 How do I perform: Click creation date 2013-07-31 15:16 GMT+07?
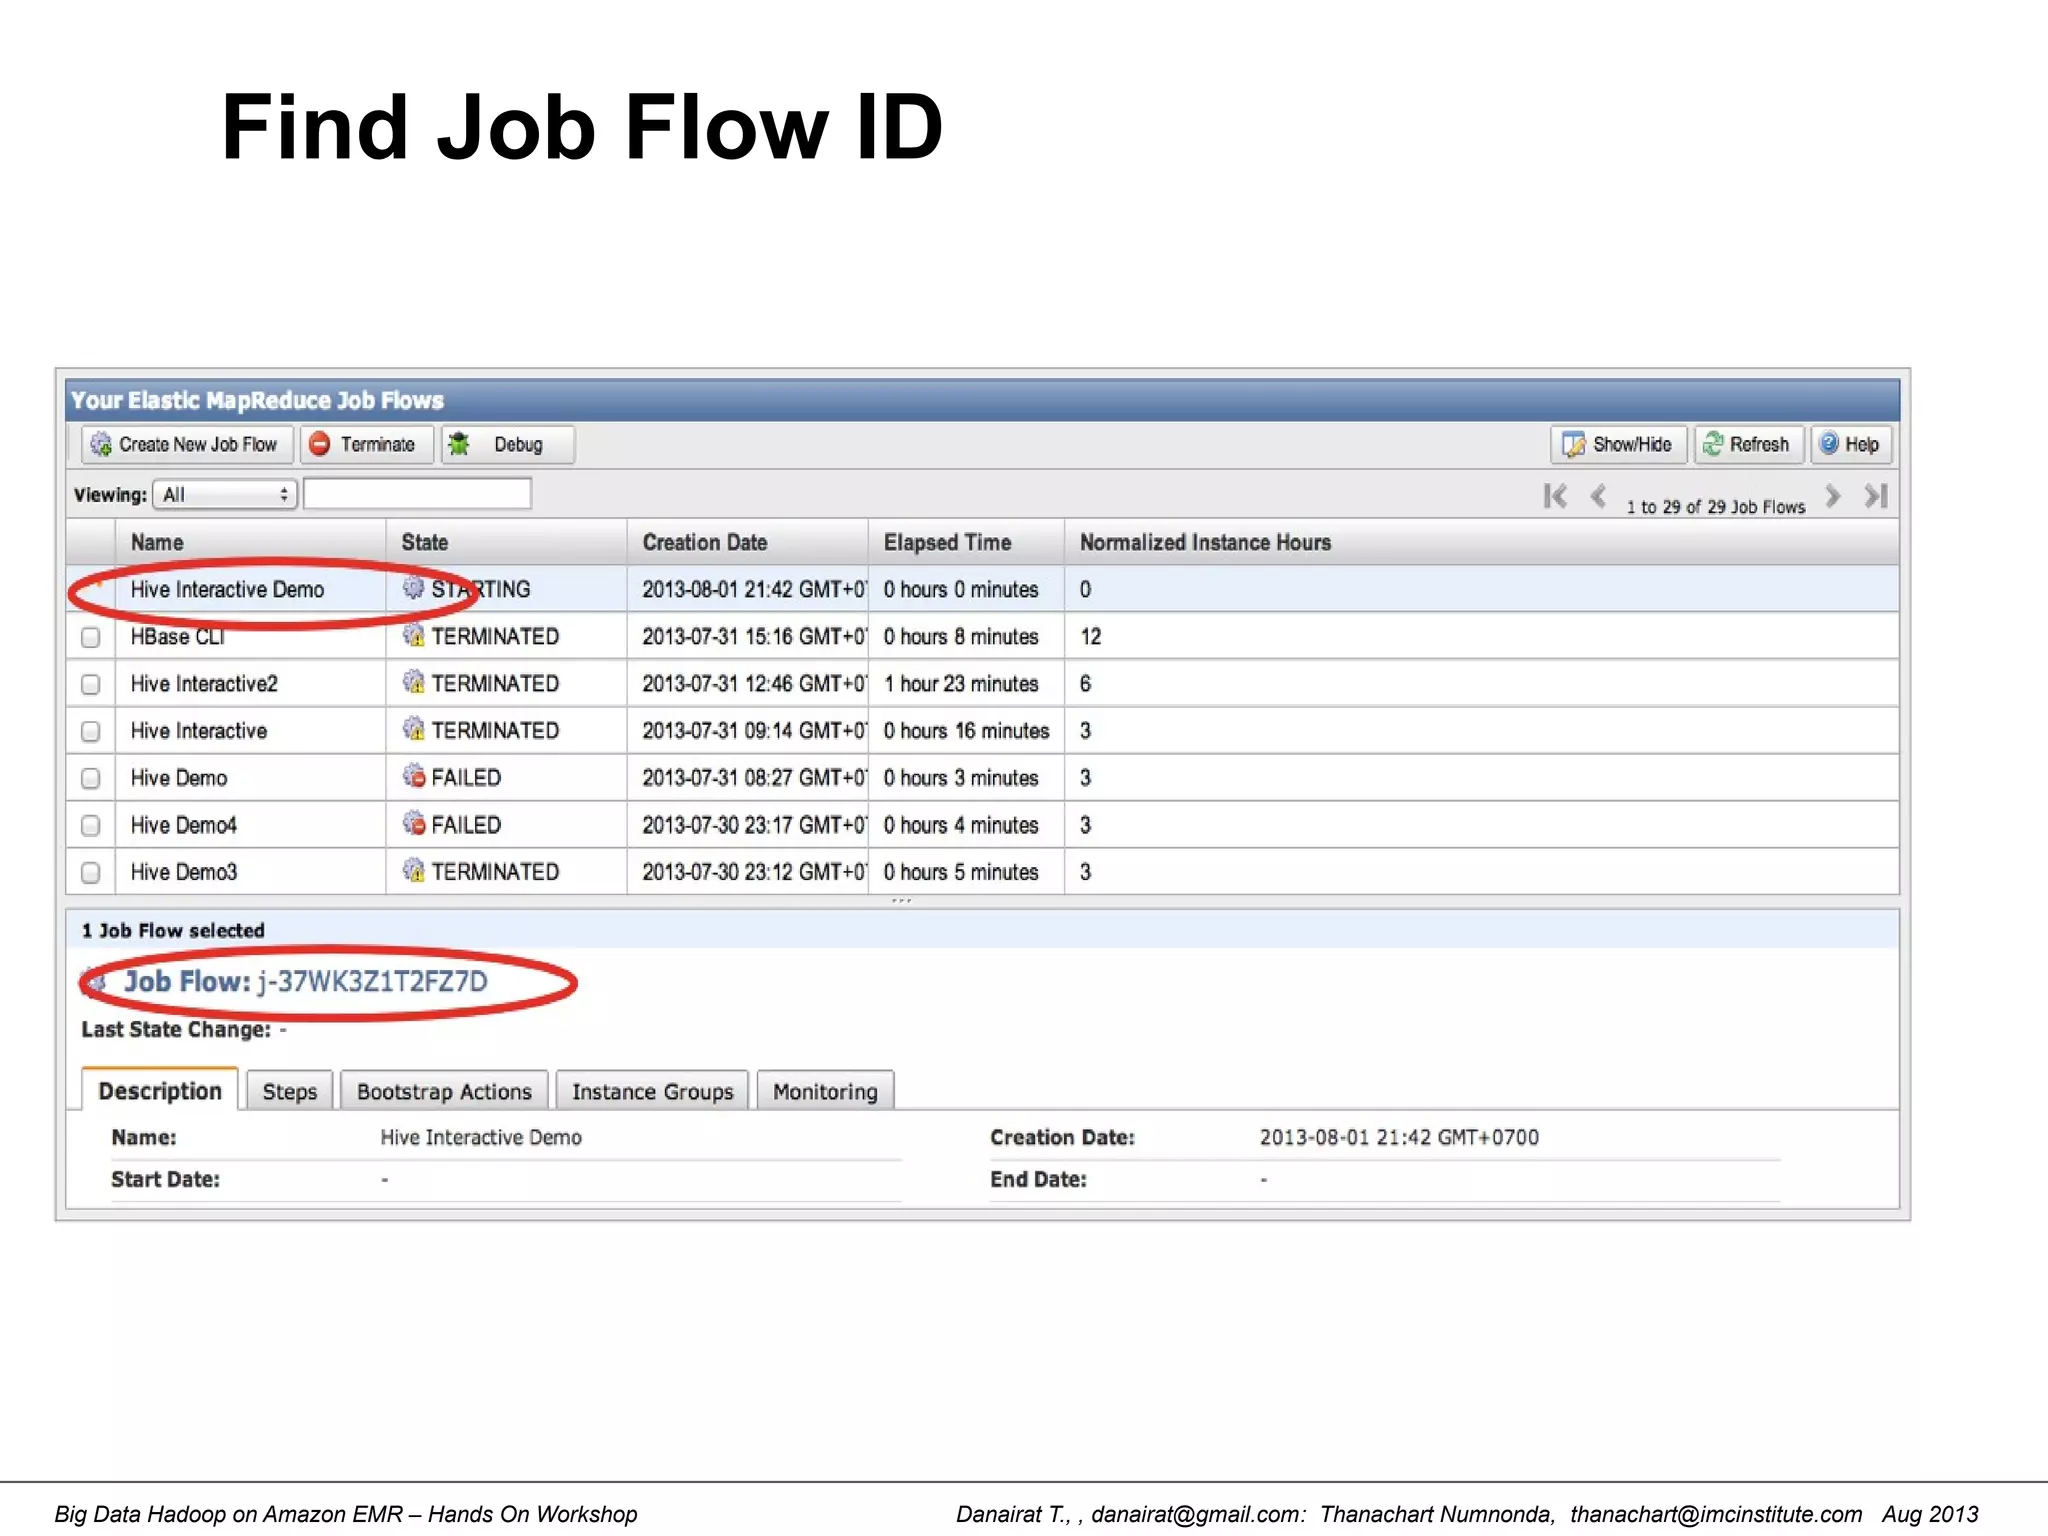click(754, 636)
